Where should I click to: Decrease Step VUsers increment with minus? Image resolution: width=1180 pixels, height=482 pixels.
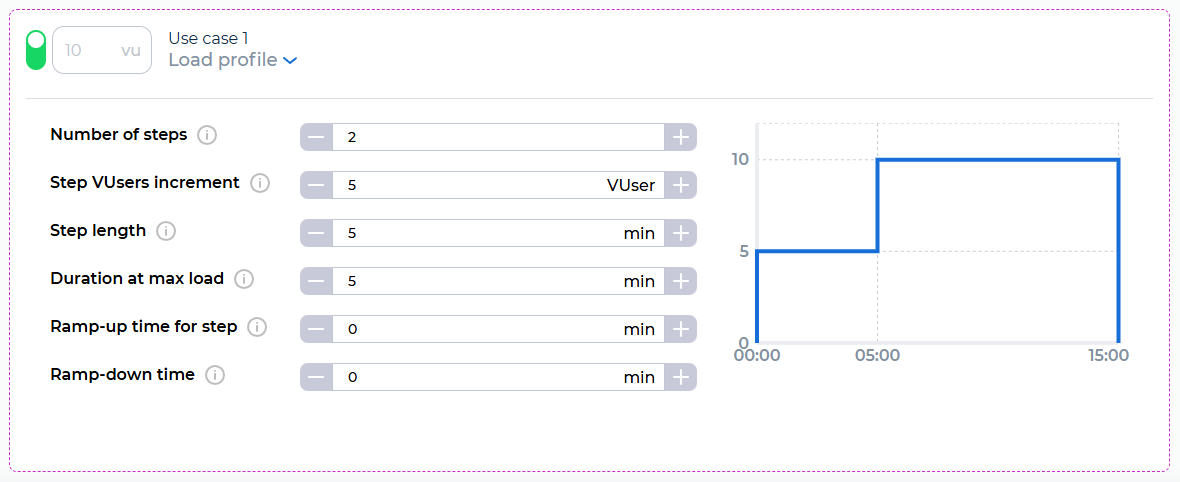[x=316, y=185]
